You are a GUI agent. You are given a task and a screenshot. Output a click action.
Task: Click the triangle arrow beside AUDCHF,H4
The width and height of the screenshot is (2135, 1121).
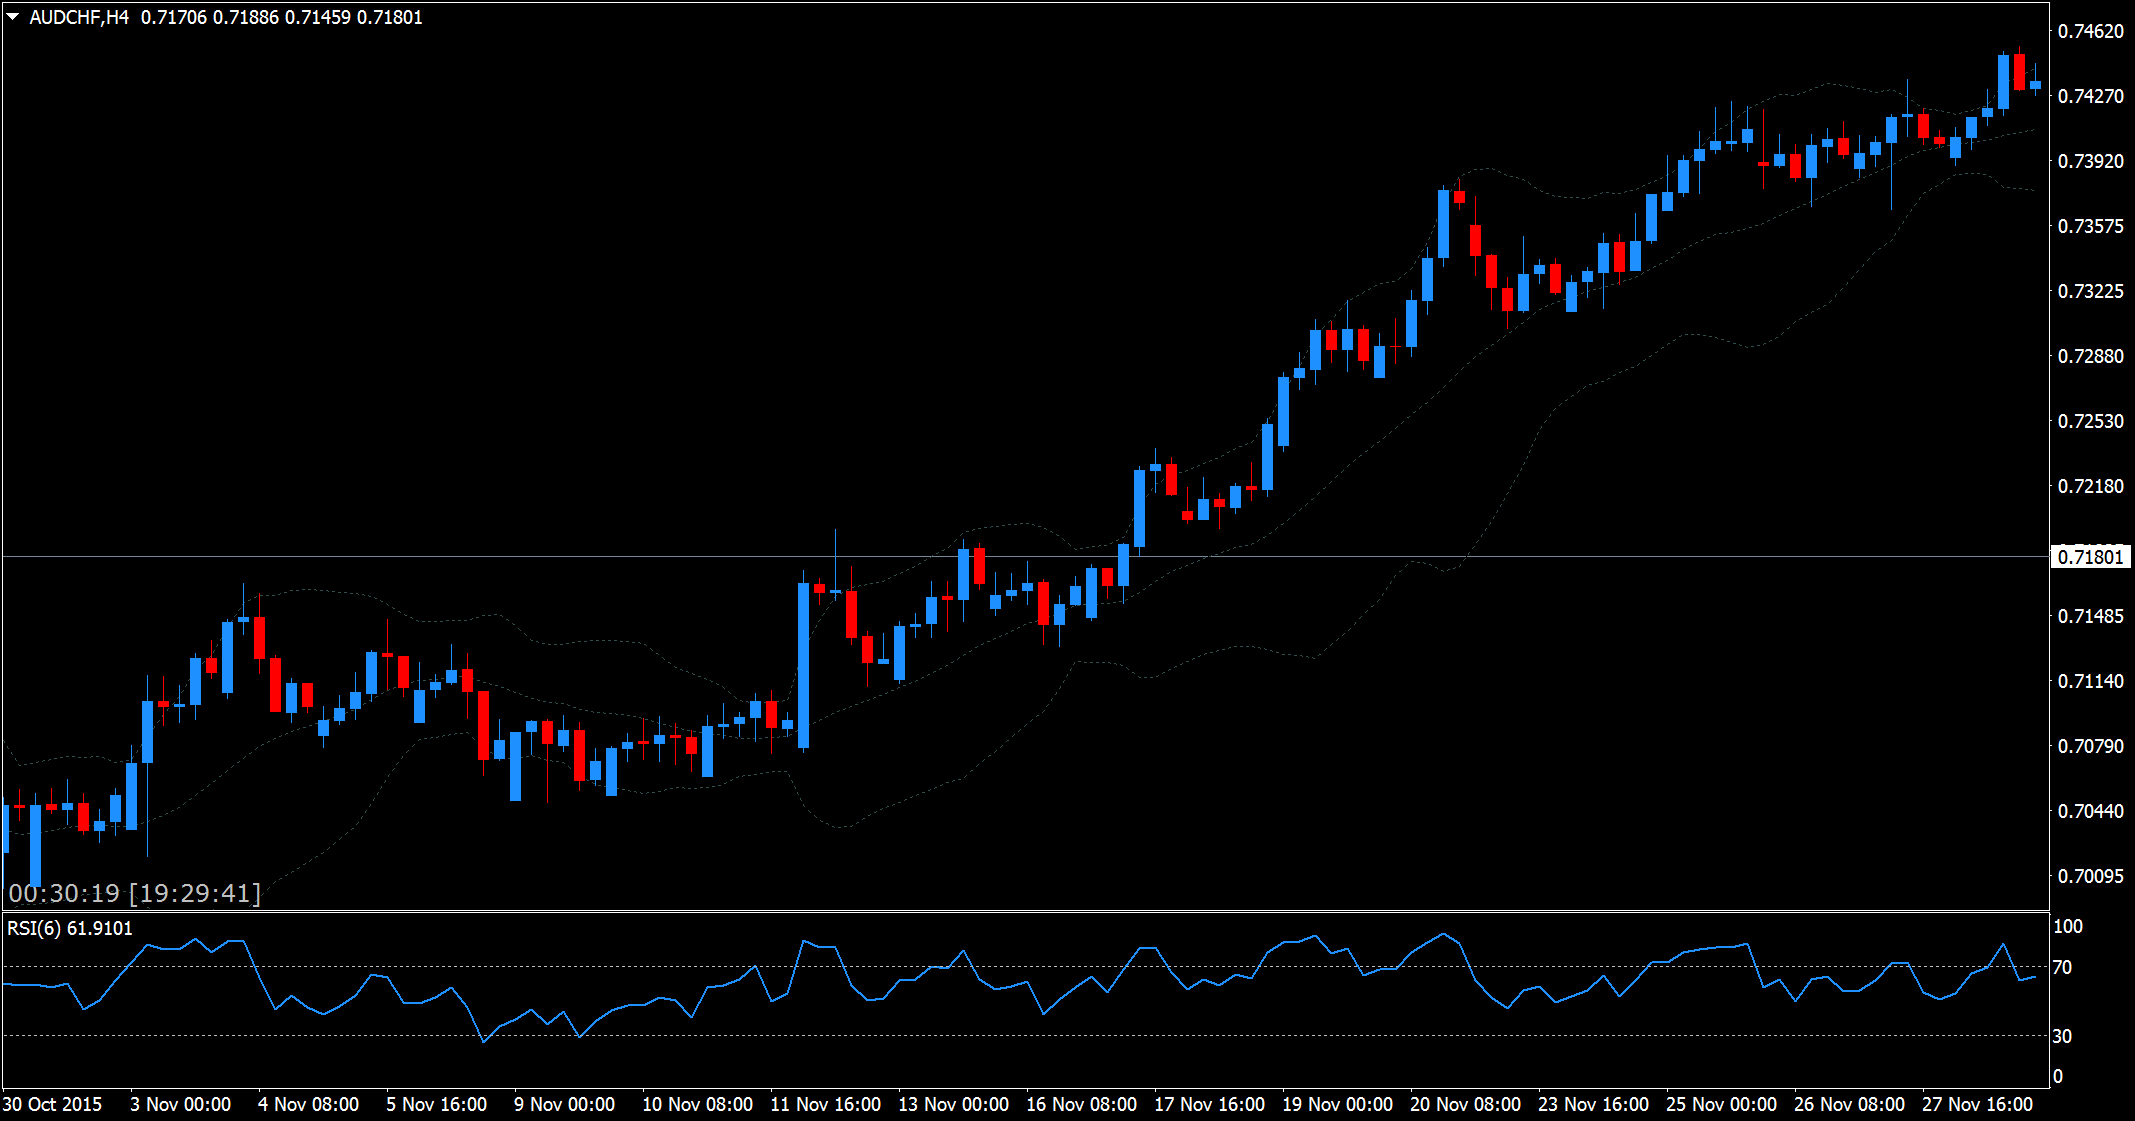coord(13,17)
